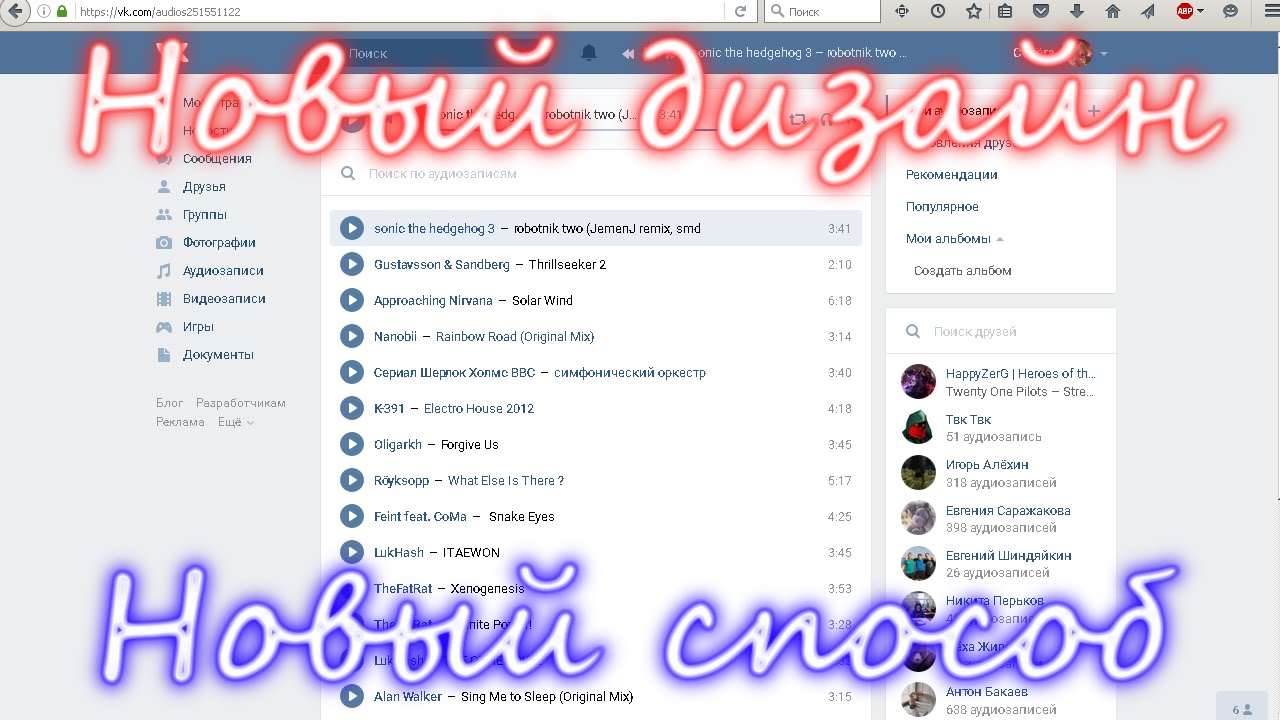Play Feint feat. CoMa Snake Eyes
The image size is (1280, 720).
point(352,516)
